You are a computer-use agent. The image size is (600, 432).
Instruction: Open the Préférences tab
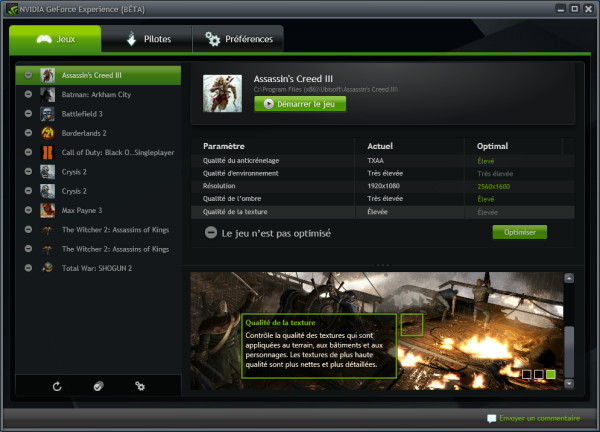[x=238, y=39]
